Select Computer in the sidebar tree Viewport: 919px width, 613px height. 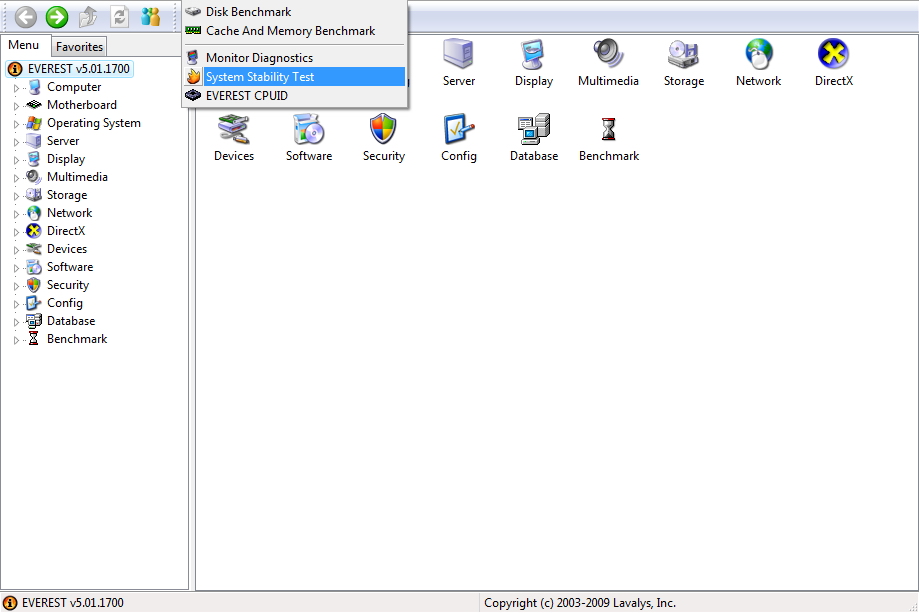(x=74, y=87)
